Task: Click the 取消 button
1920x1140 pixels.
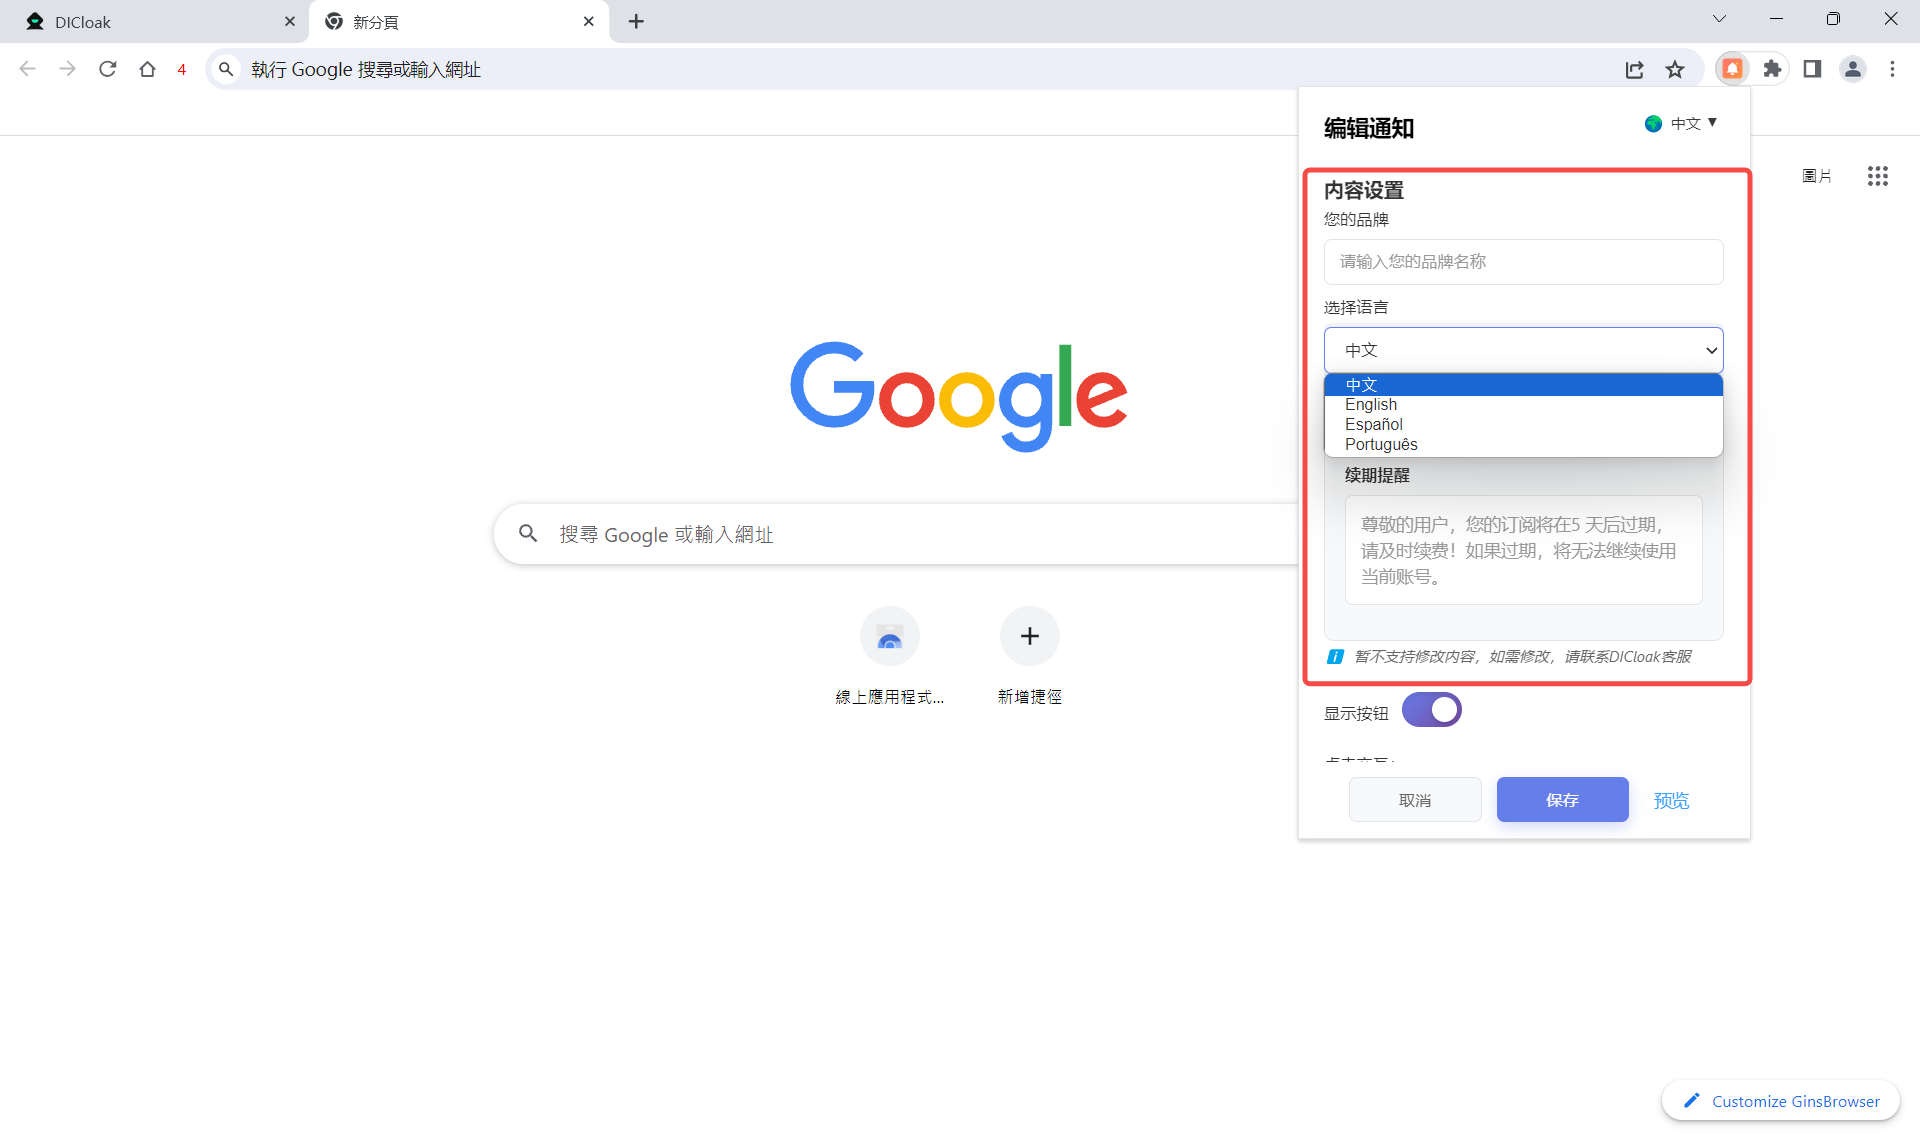Action: point(1415,800)
